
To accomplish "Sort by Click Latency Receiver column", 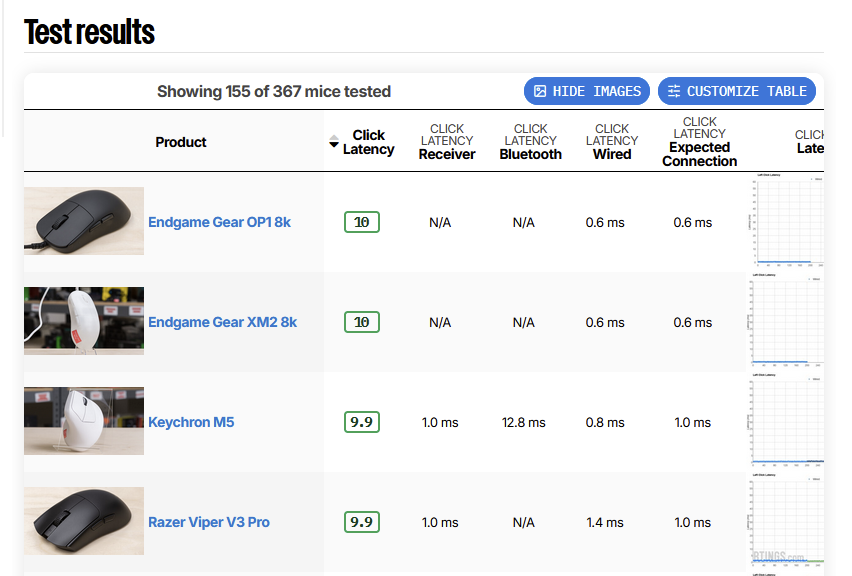I will [x=447, y=142].
